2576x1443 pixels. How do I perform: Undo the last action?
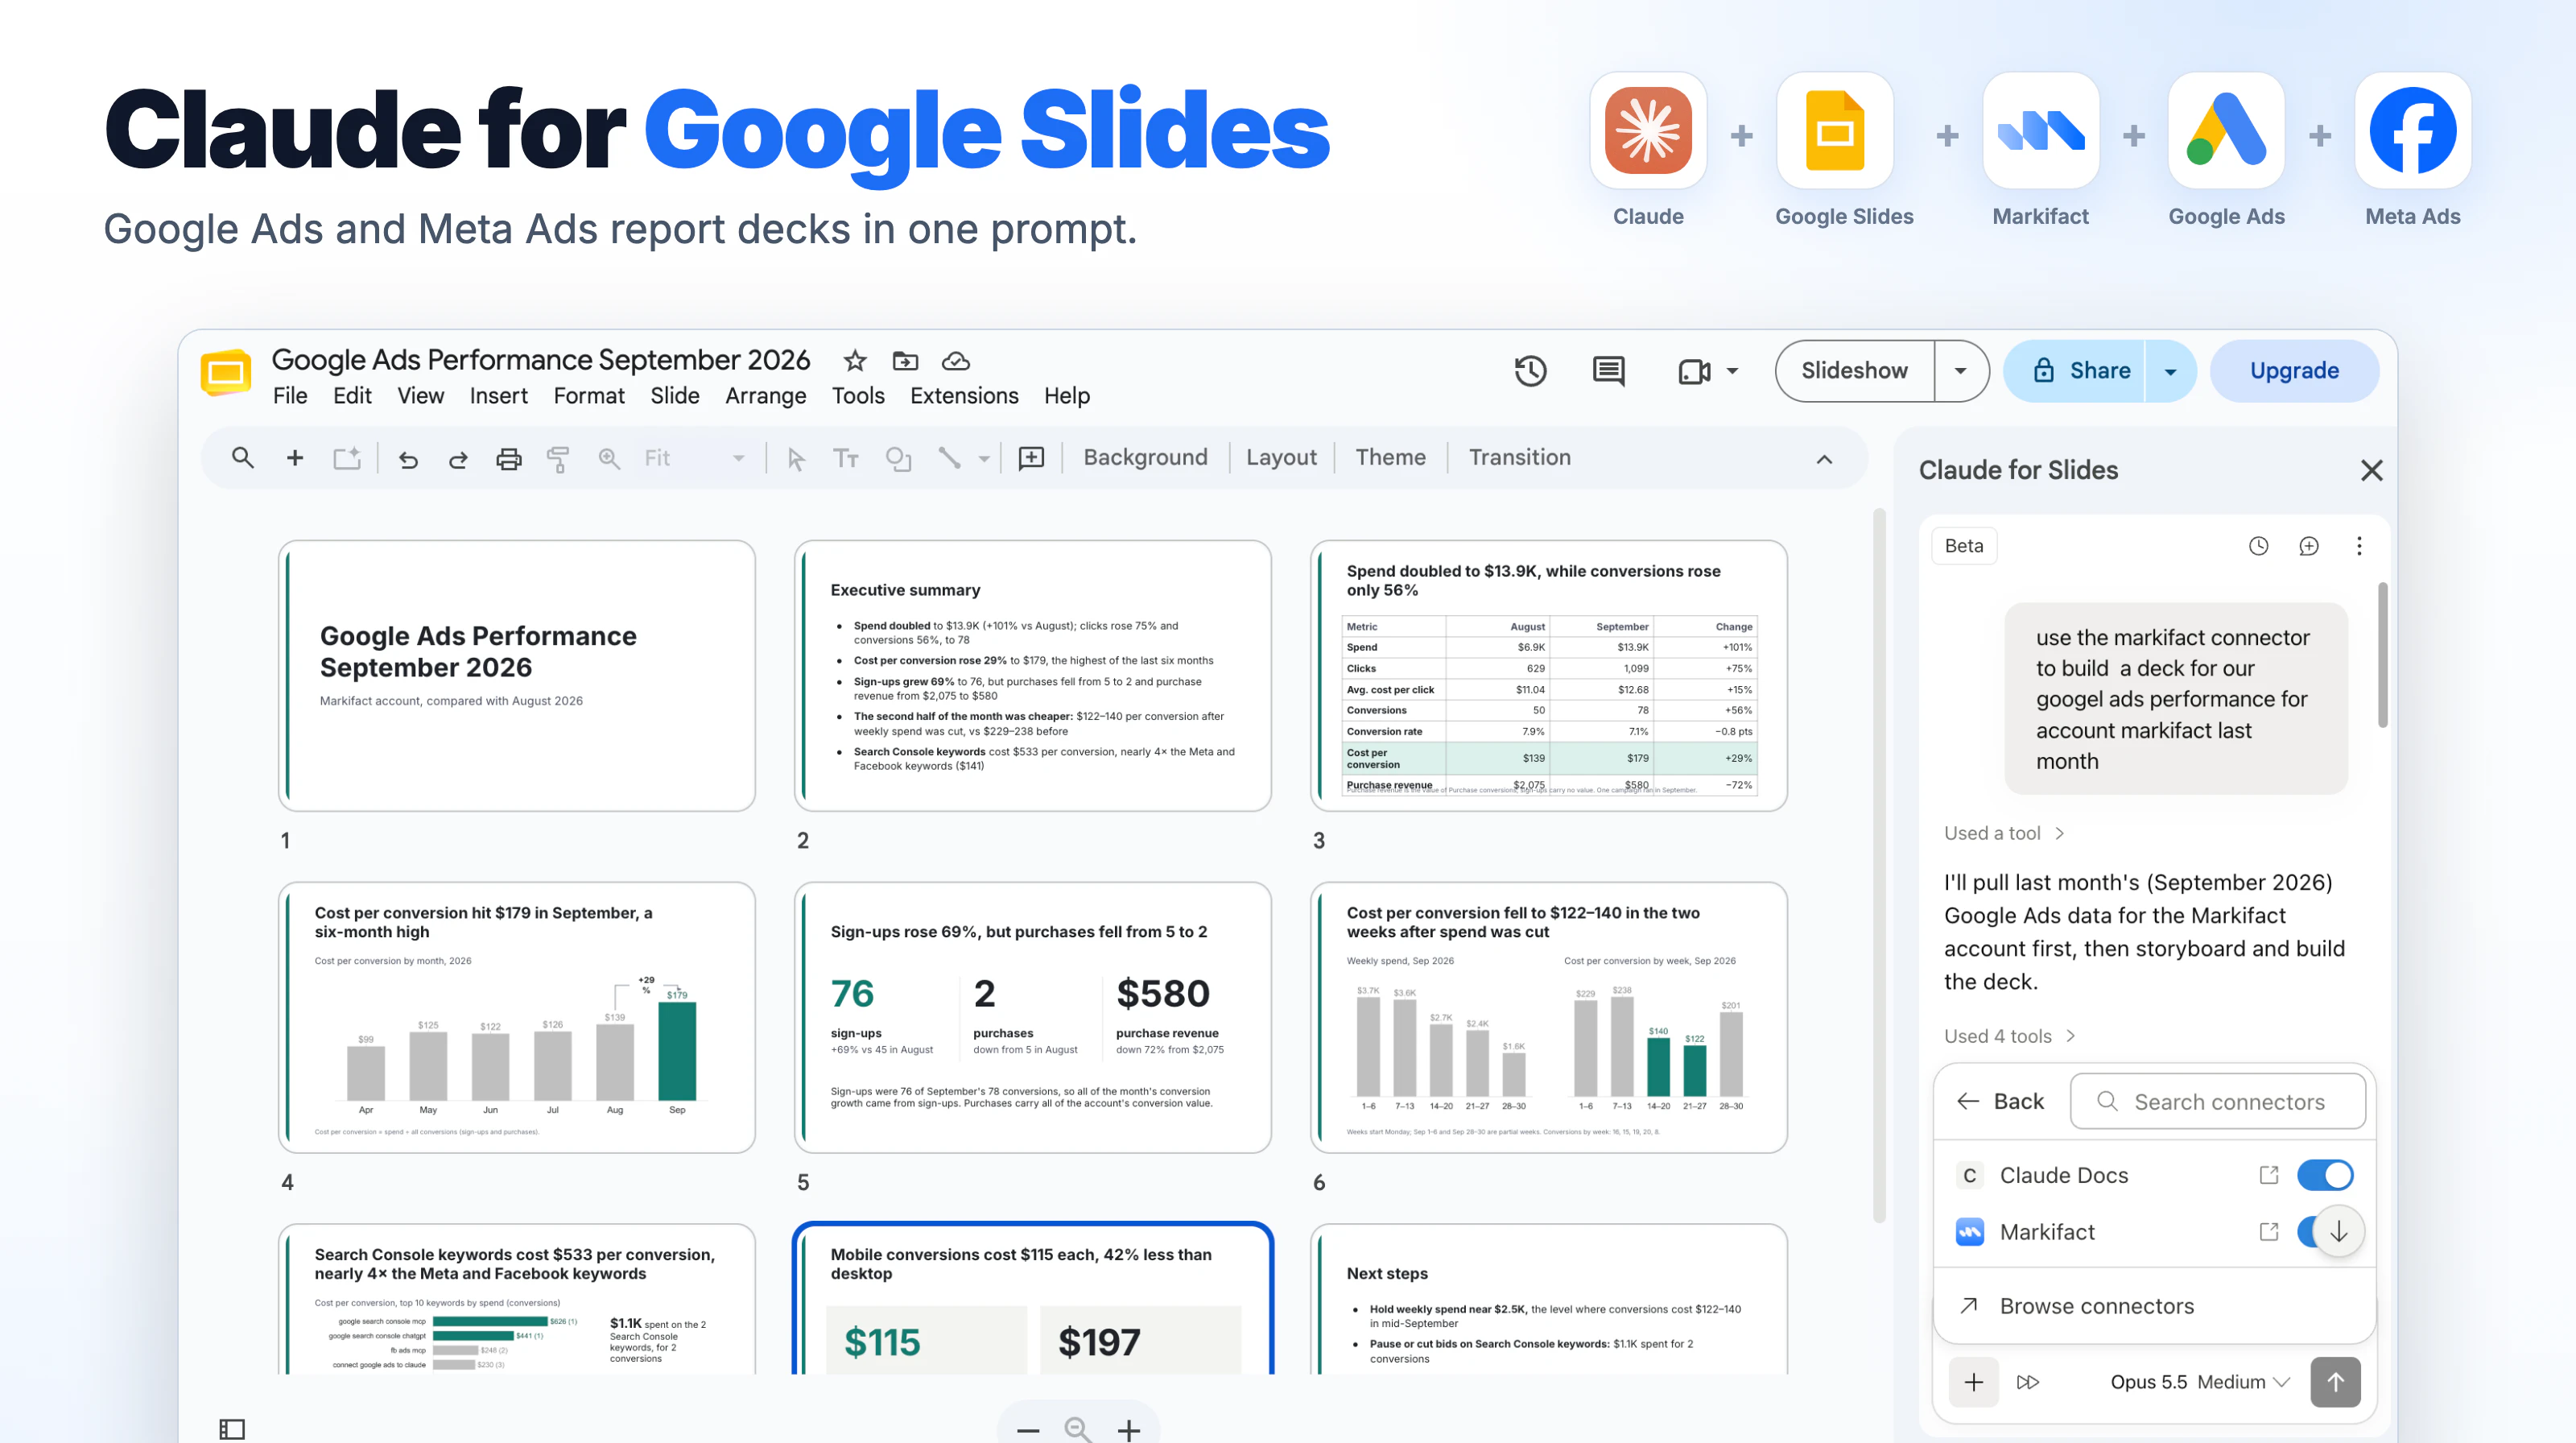point(407,459)
